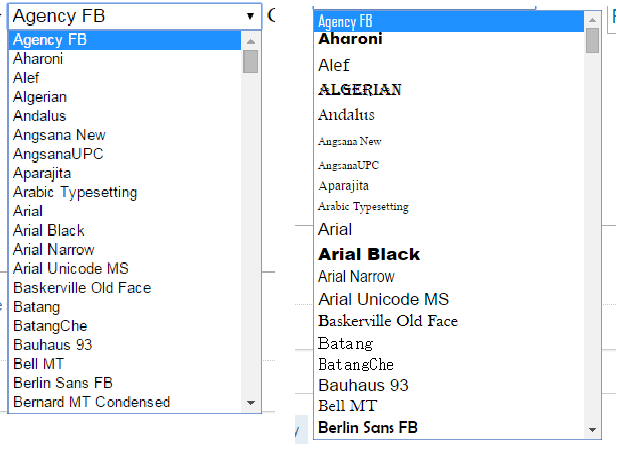
Task: Select Baskerville Old Face in left list
Action: click(x=82, y=287)
